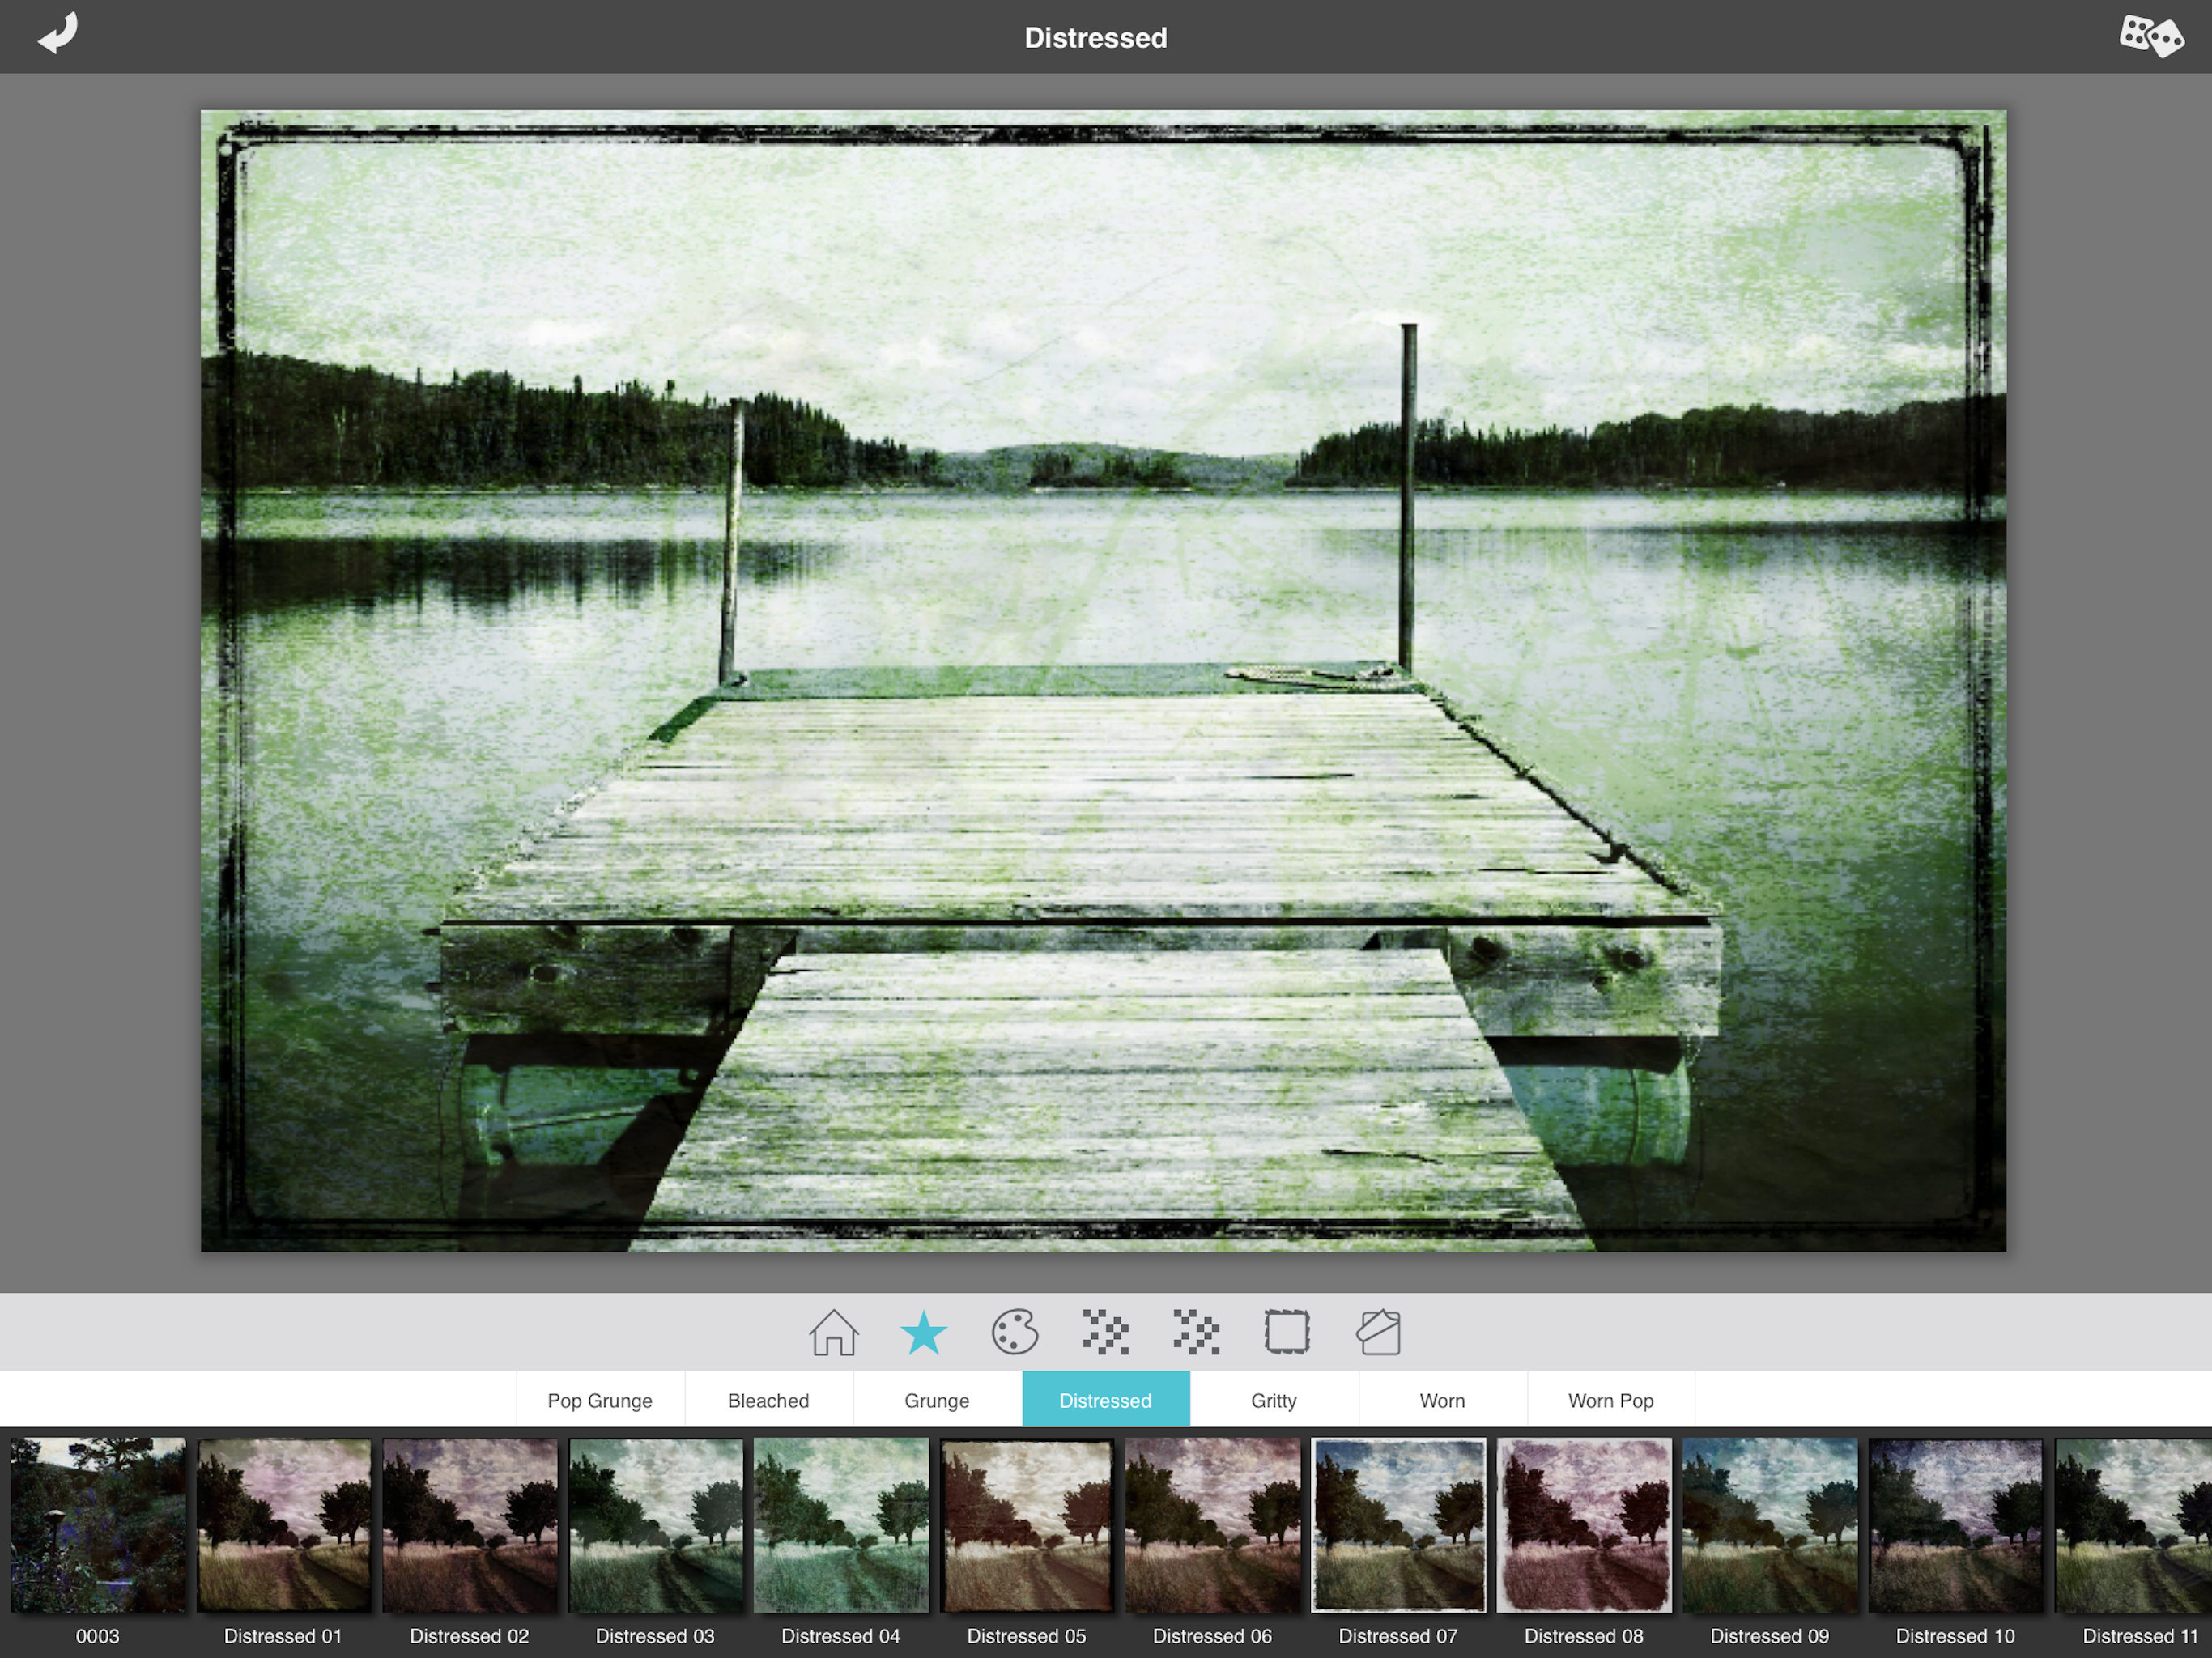Screen dimensions: 2212x1658
Task: Open the color palette icon
Action: [x=1014, y=1332]
